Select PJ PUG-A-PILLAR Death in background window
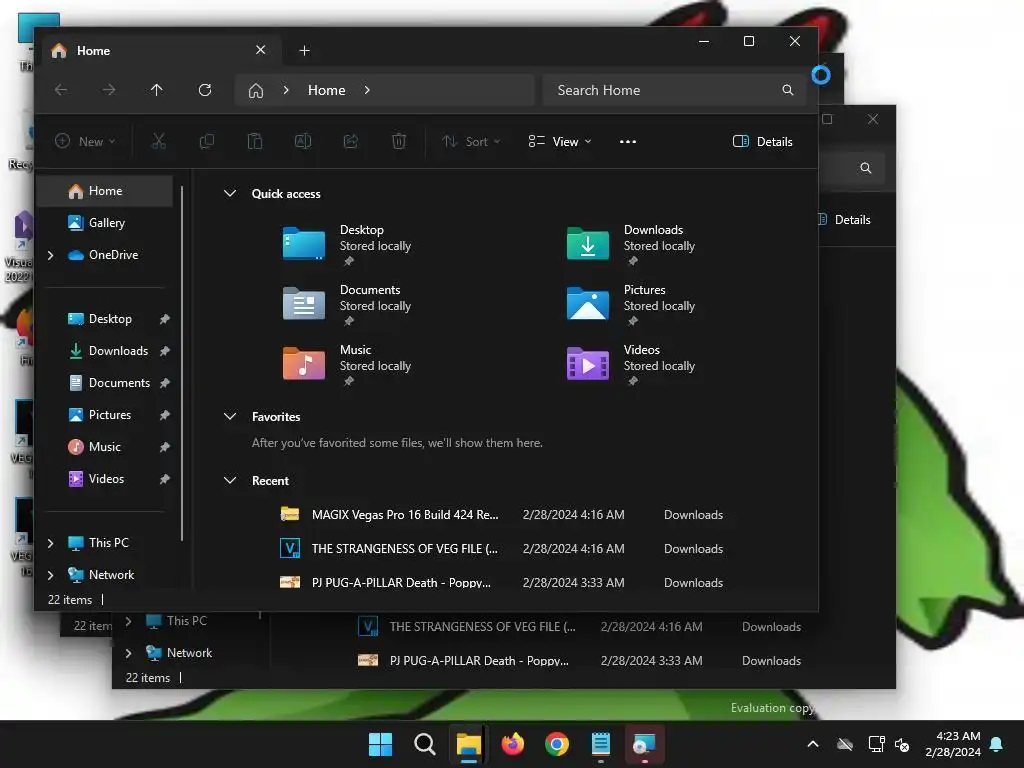Image resolution: width=1024 pixels, height=768 pixels. [x=578, y=660]
